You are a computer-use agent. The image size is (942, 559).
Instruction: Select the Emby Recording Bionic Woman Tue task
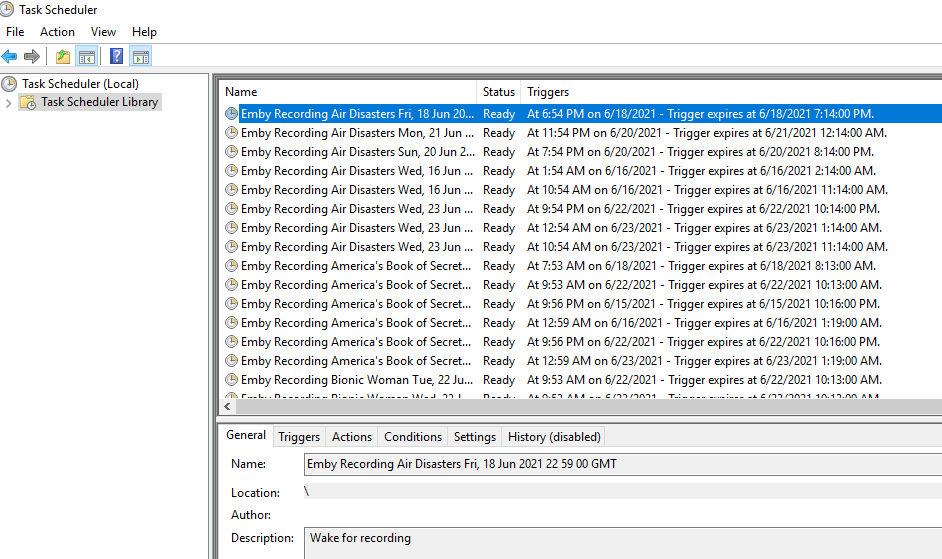(357, 380)
